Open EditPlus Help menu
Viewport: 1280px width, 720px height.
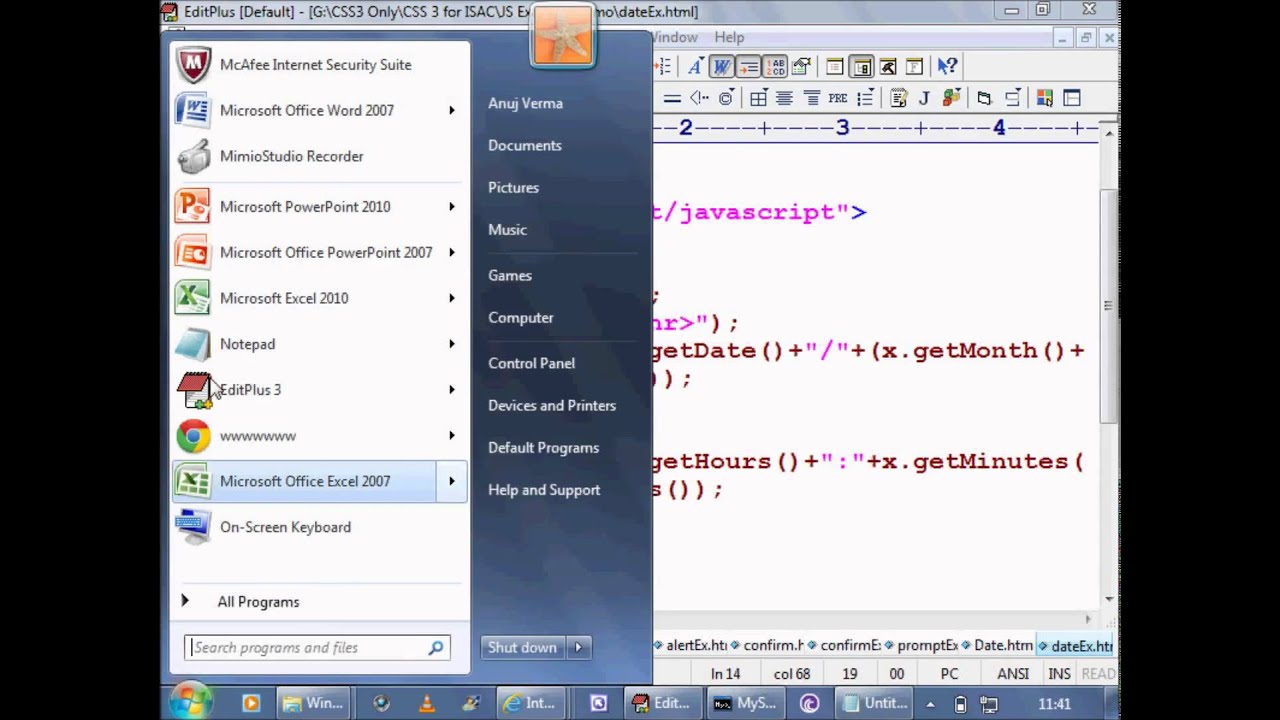[x=729, y=37]
